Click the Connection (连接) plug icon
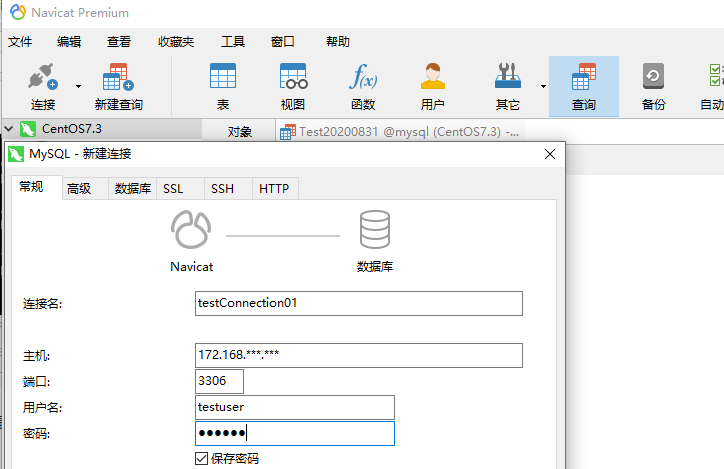The image size is (724, 469). click(x=42, y=77)
